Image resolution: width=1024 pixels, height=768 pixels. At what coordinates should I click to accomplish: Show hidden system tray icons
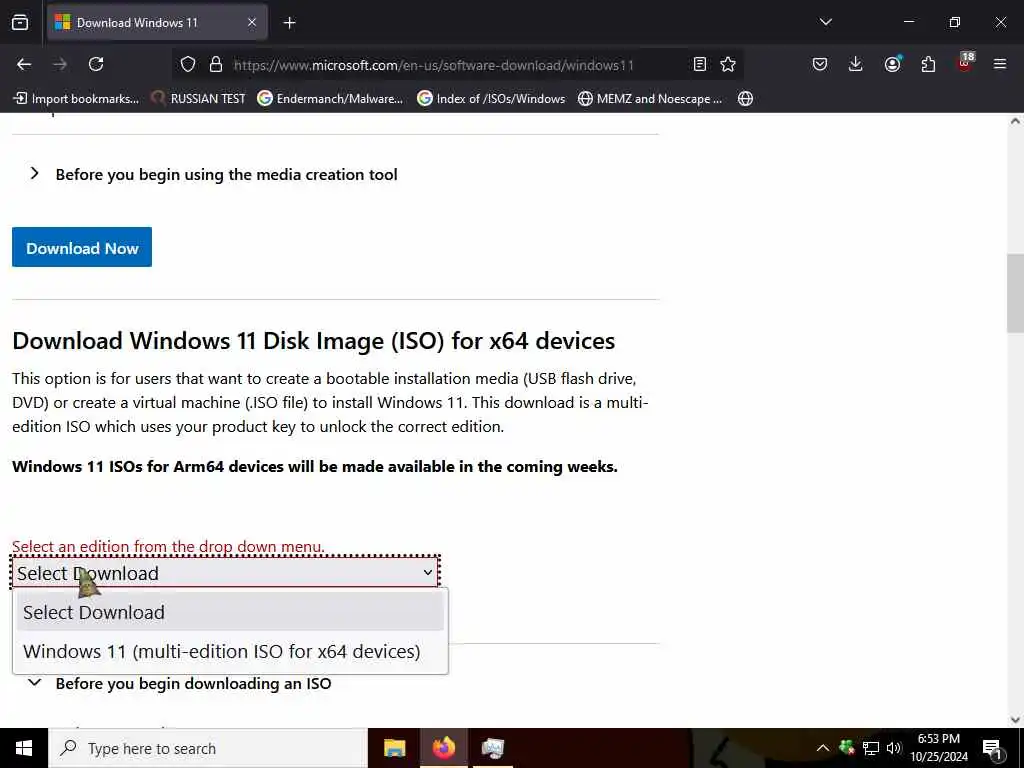[823, 748]
